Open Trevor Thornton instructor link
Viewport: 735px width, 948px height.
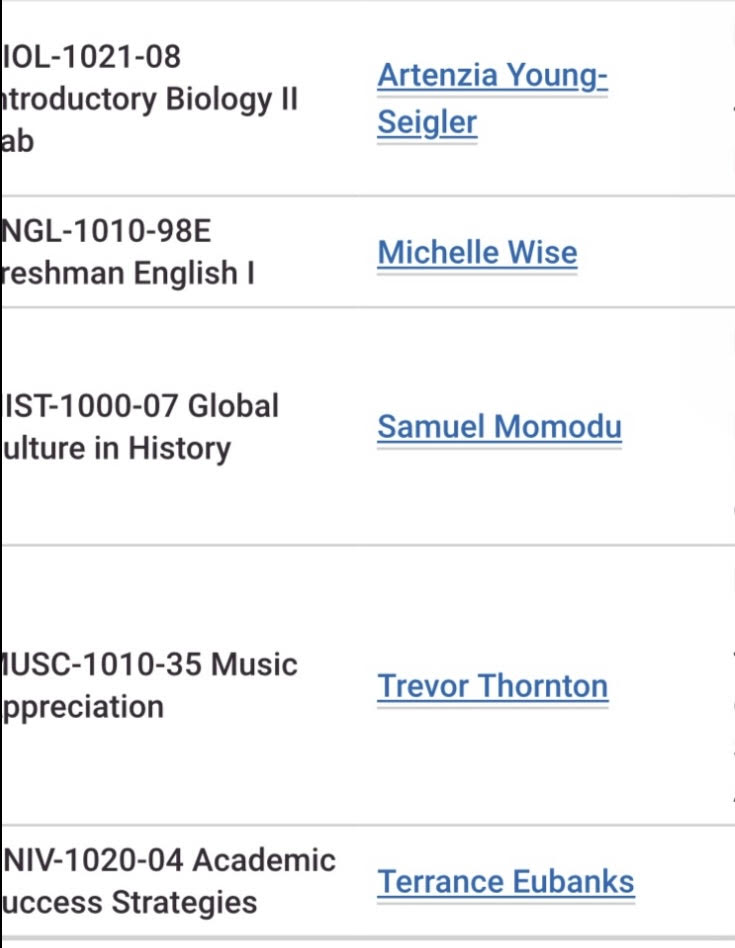coord(493,686)
